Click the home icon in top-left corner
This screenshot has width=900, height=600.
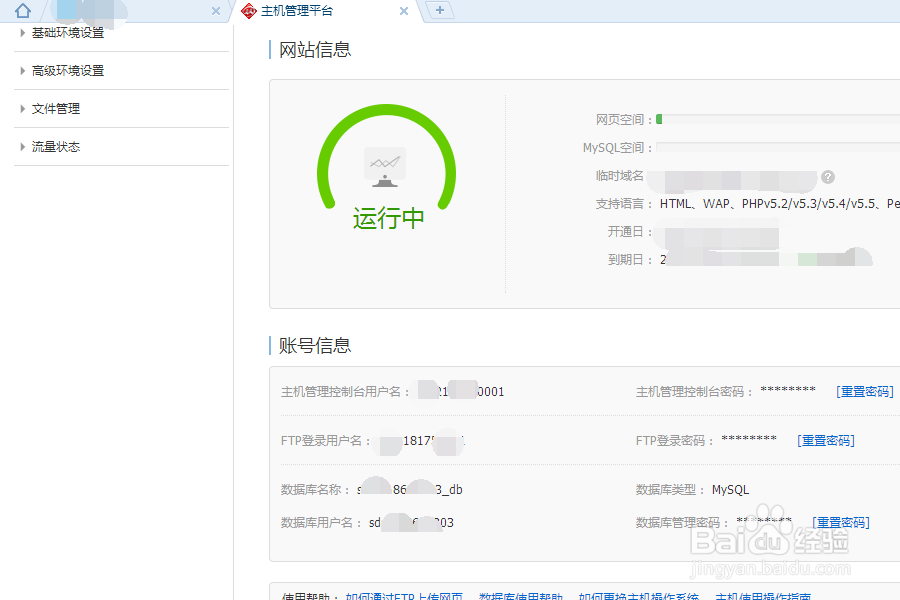22,11
